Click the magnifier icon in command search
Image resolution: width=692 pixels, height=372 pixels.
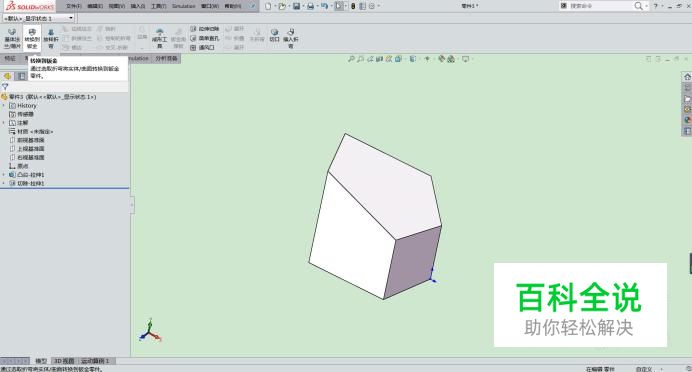pyautogui.click(x=638, y=6)
